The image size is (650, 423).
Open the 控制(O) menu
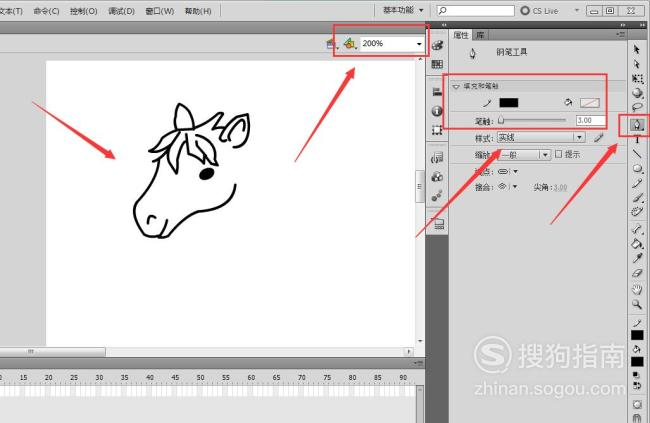[84, 11]
